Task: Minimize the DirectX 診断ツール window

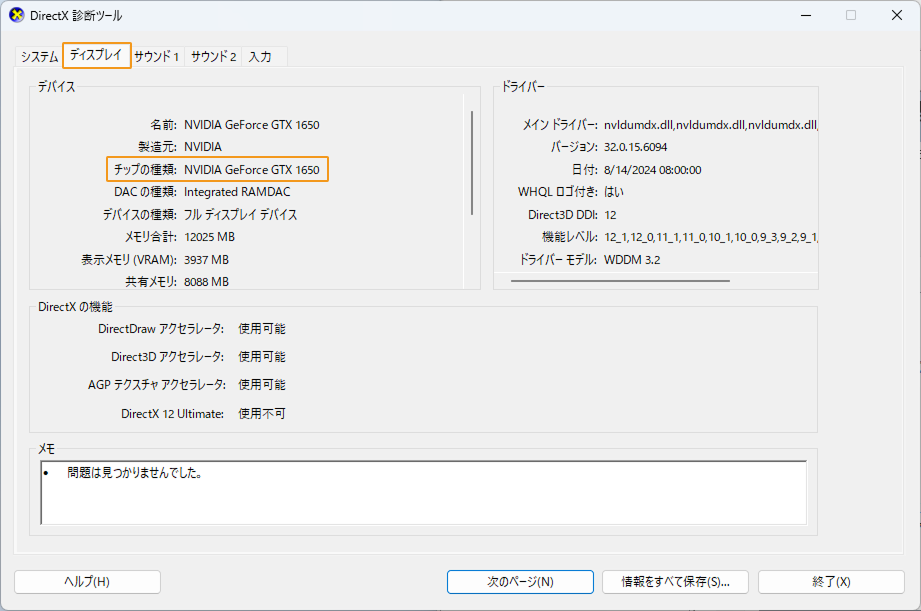Action: [x=806, y=15]
